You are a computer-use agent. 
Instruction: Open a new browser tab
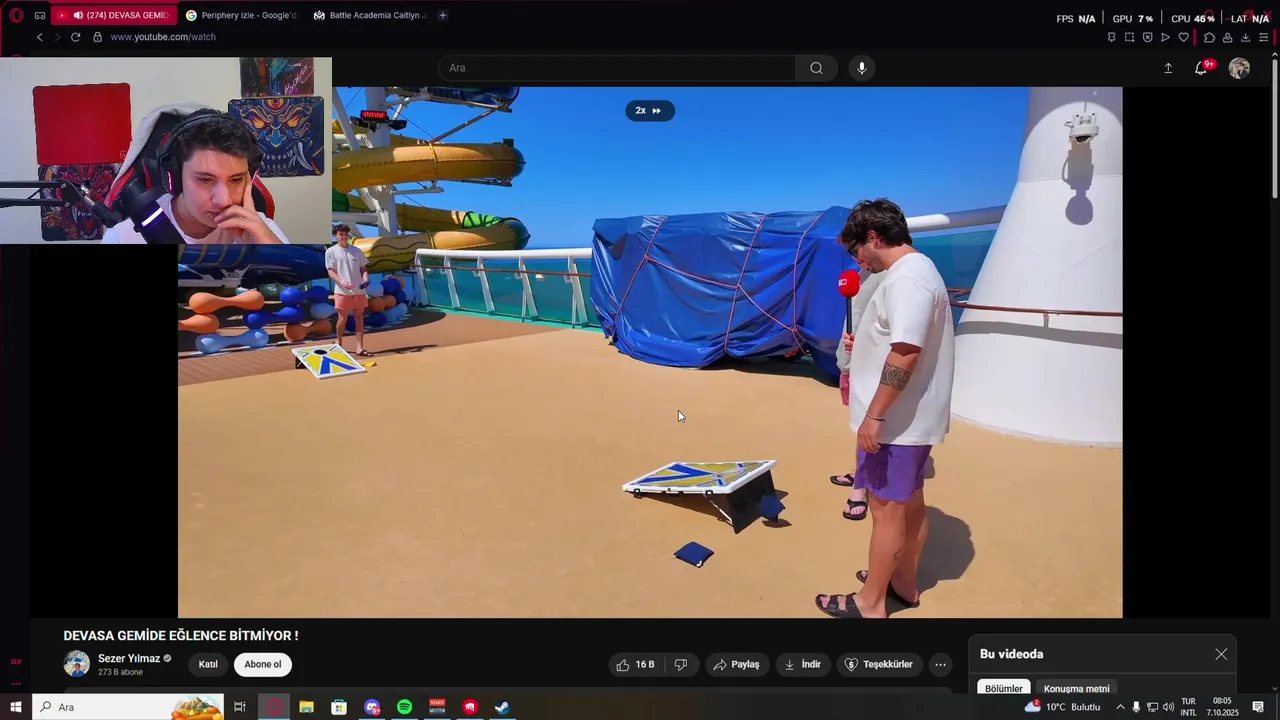pyautogui.click(x=443, y=15)
